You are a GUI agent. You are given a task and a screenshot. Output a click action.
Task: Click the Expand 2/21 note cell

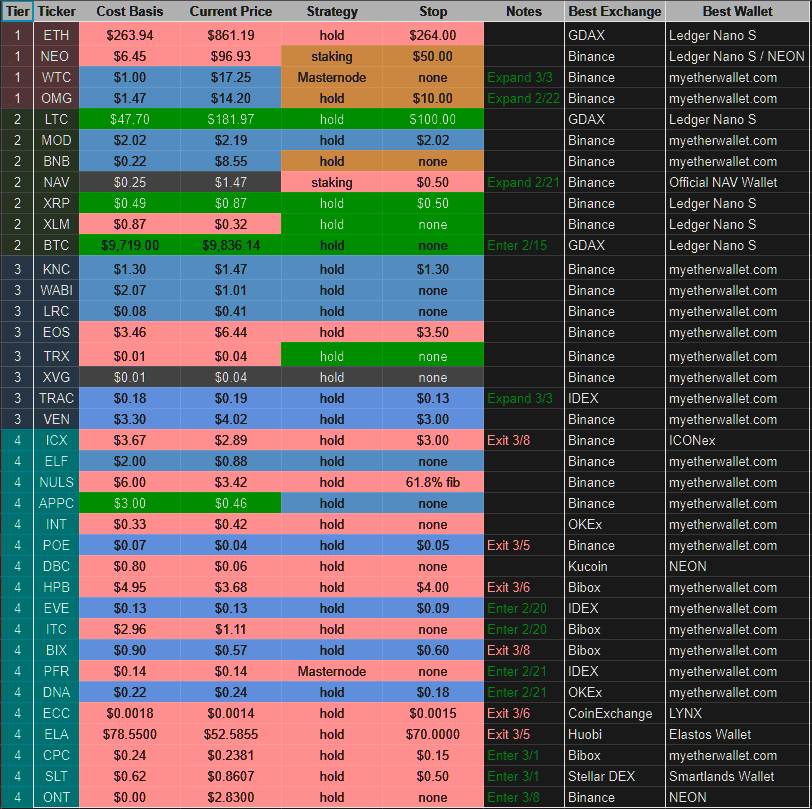click(524, 182)
